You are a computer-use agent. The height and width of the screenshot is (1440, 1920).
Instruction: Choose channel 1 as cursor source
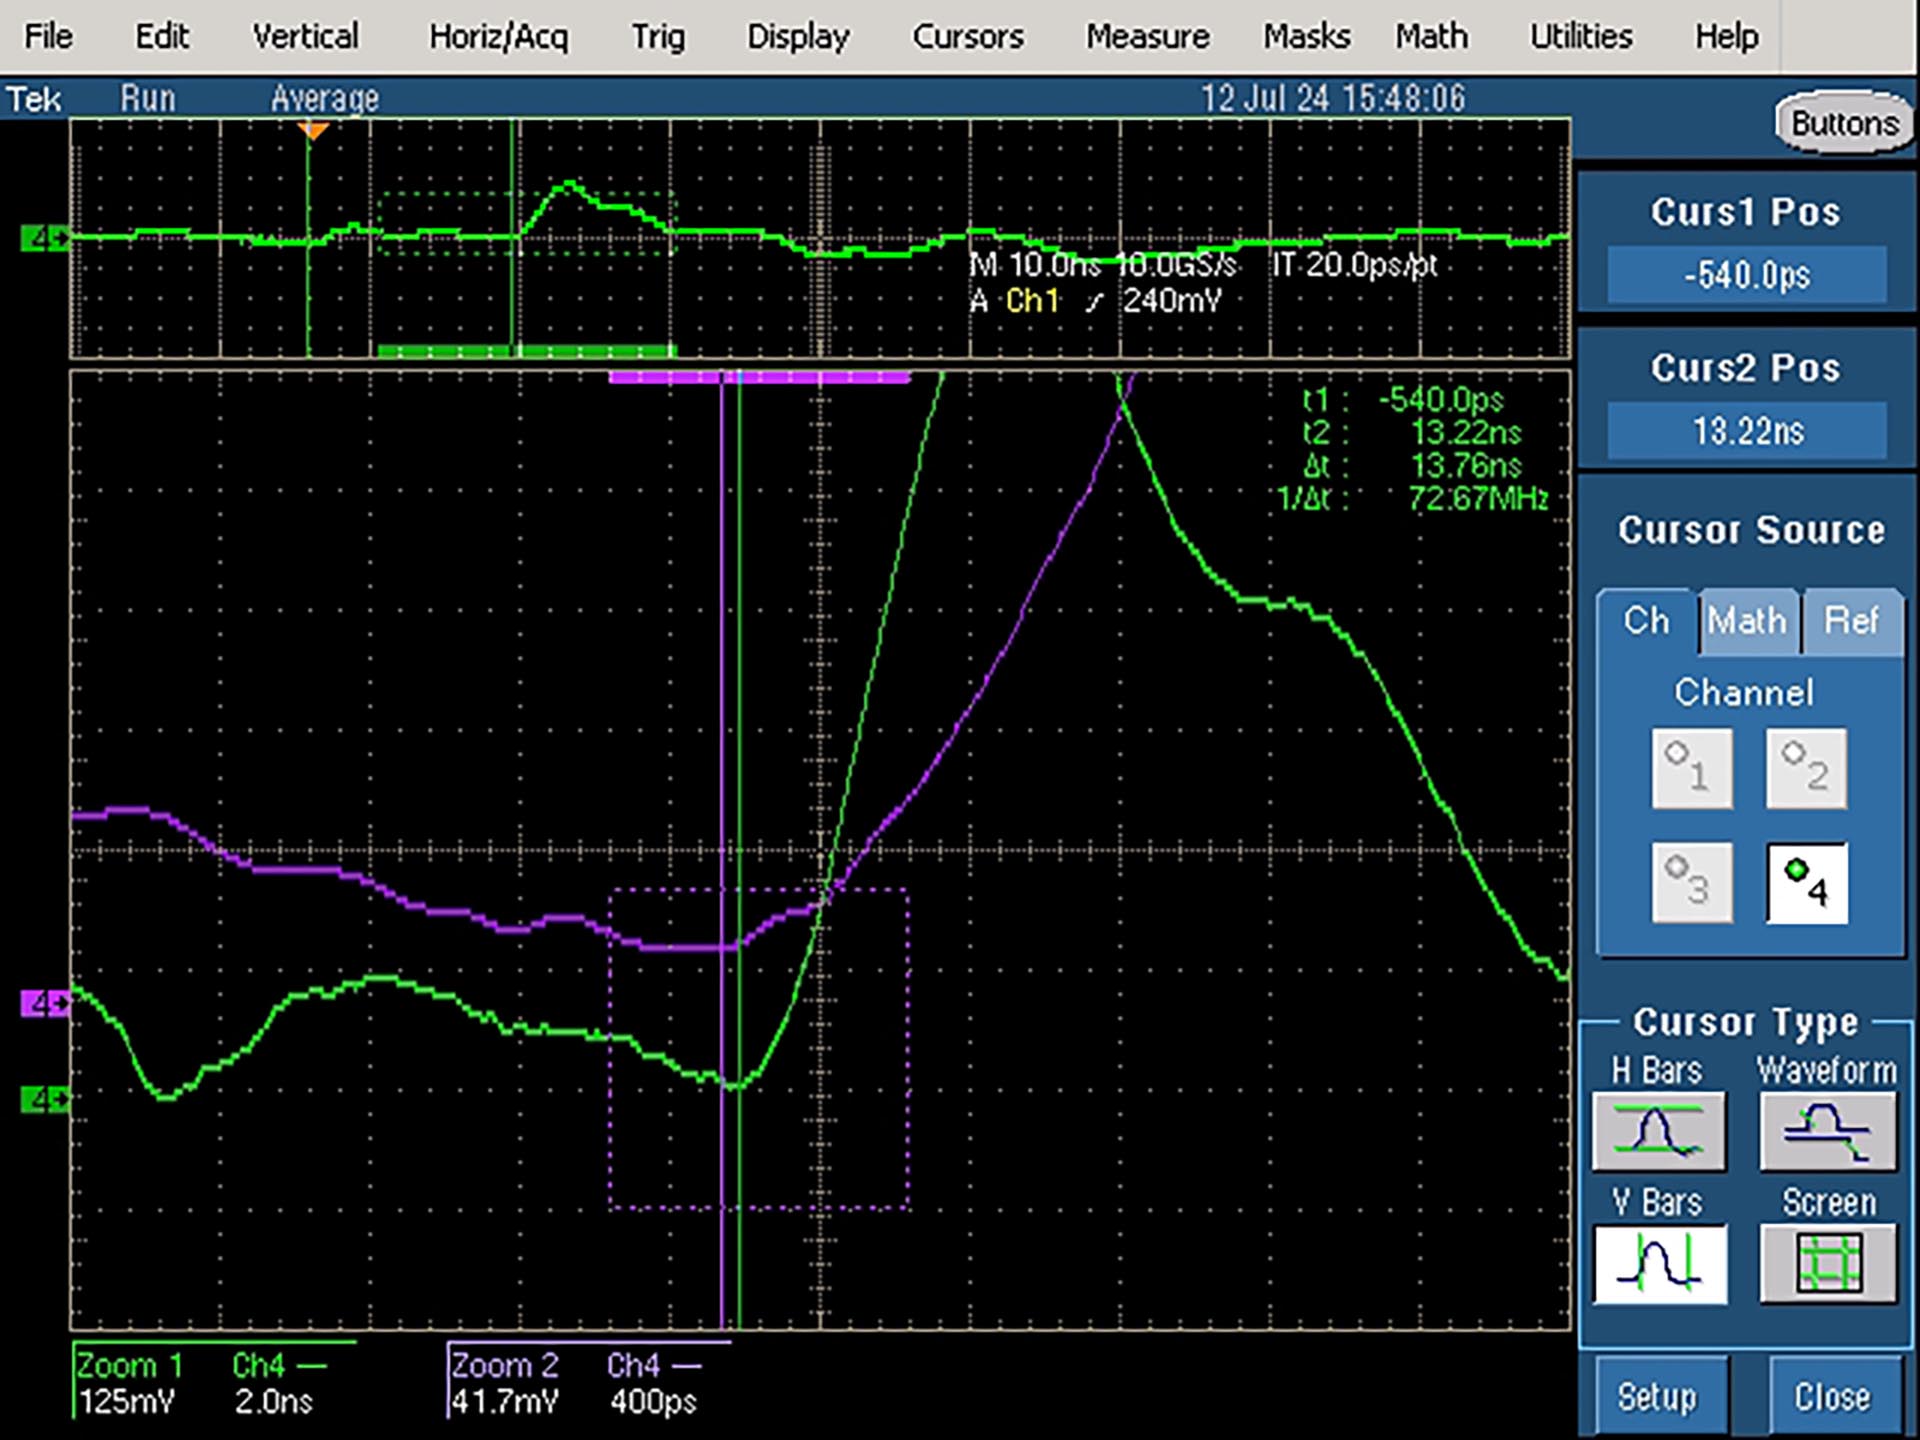[1692, 768]
